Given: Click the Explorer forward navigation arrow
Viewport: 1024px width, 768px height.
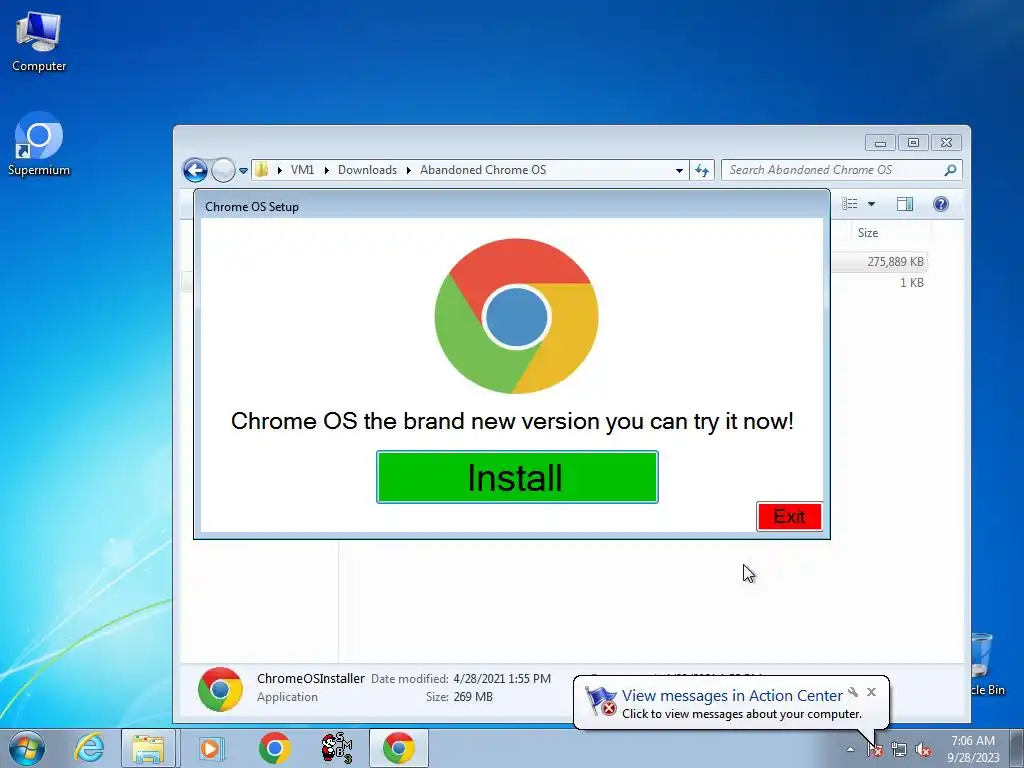Looking at the screenshot, I should 223,170.
